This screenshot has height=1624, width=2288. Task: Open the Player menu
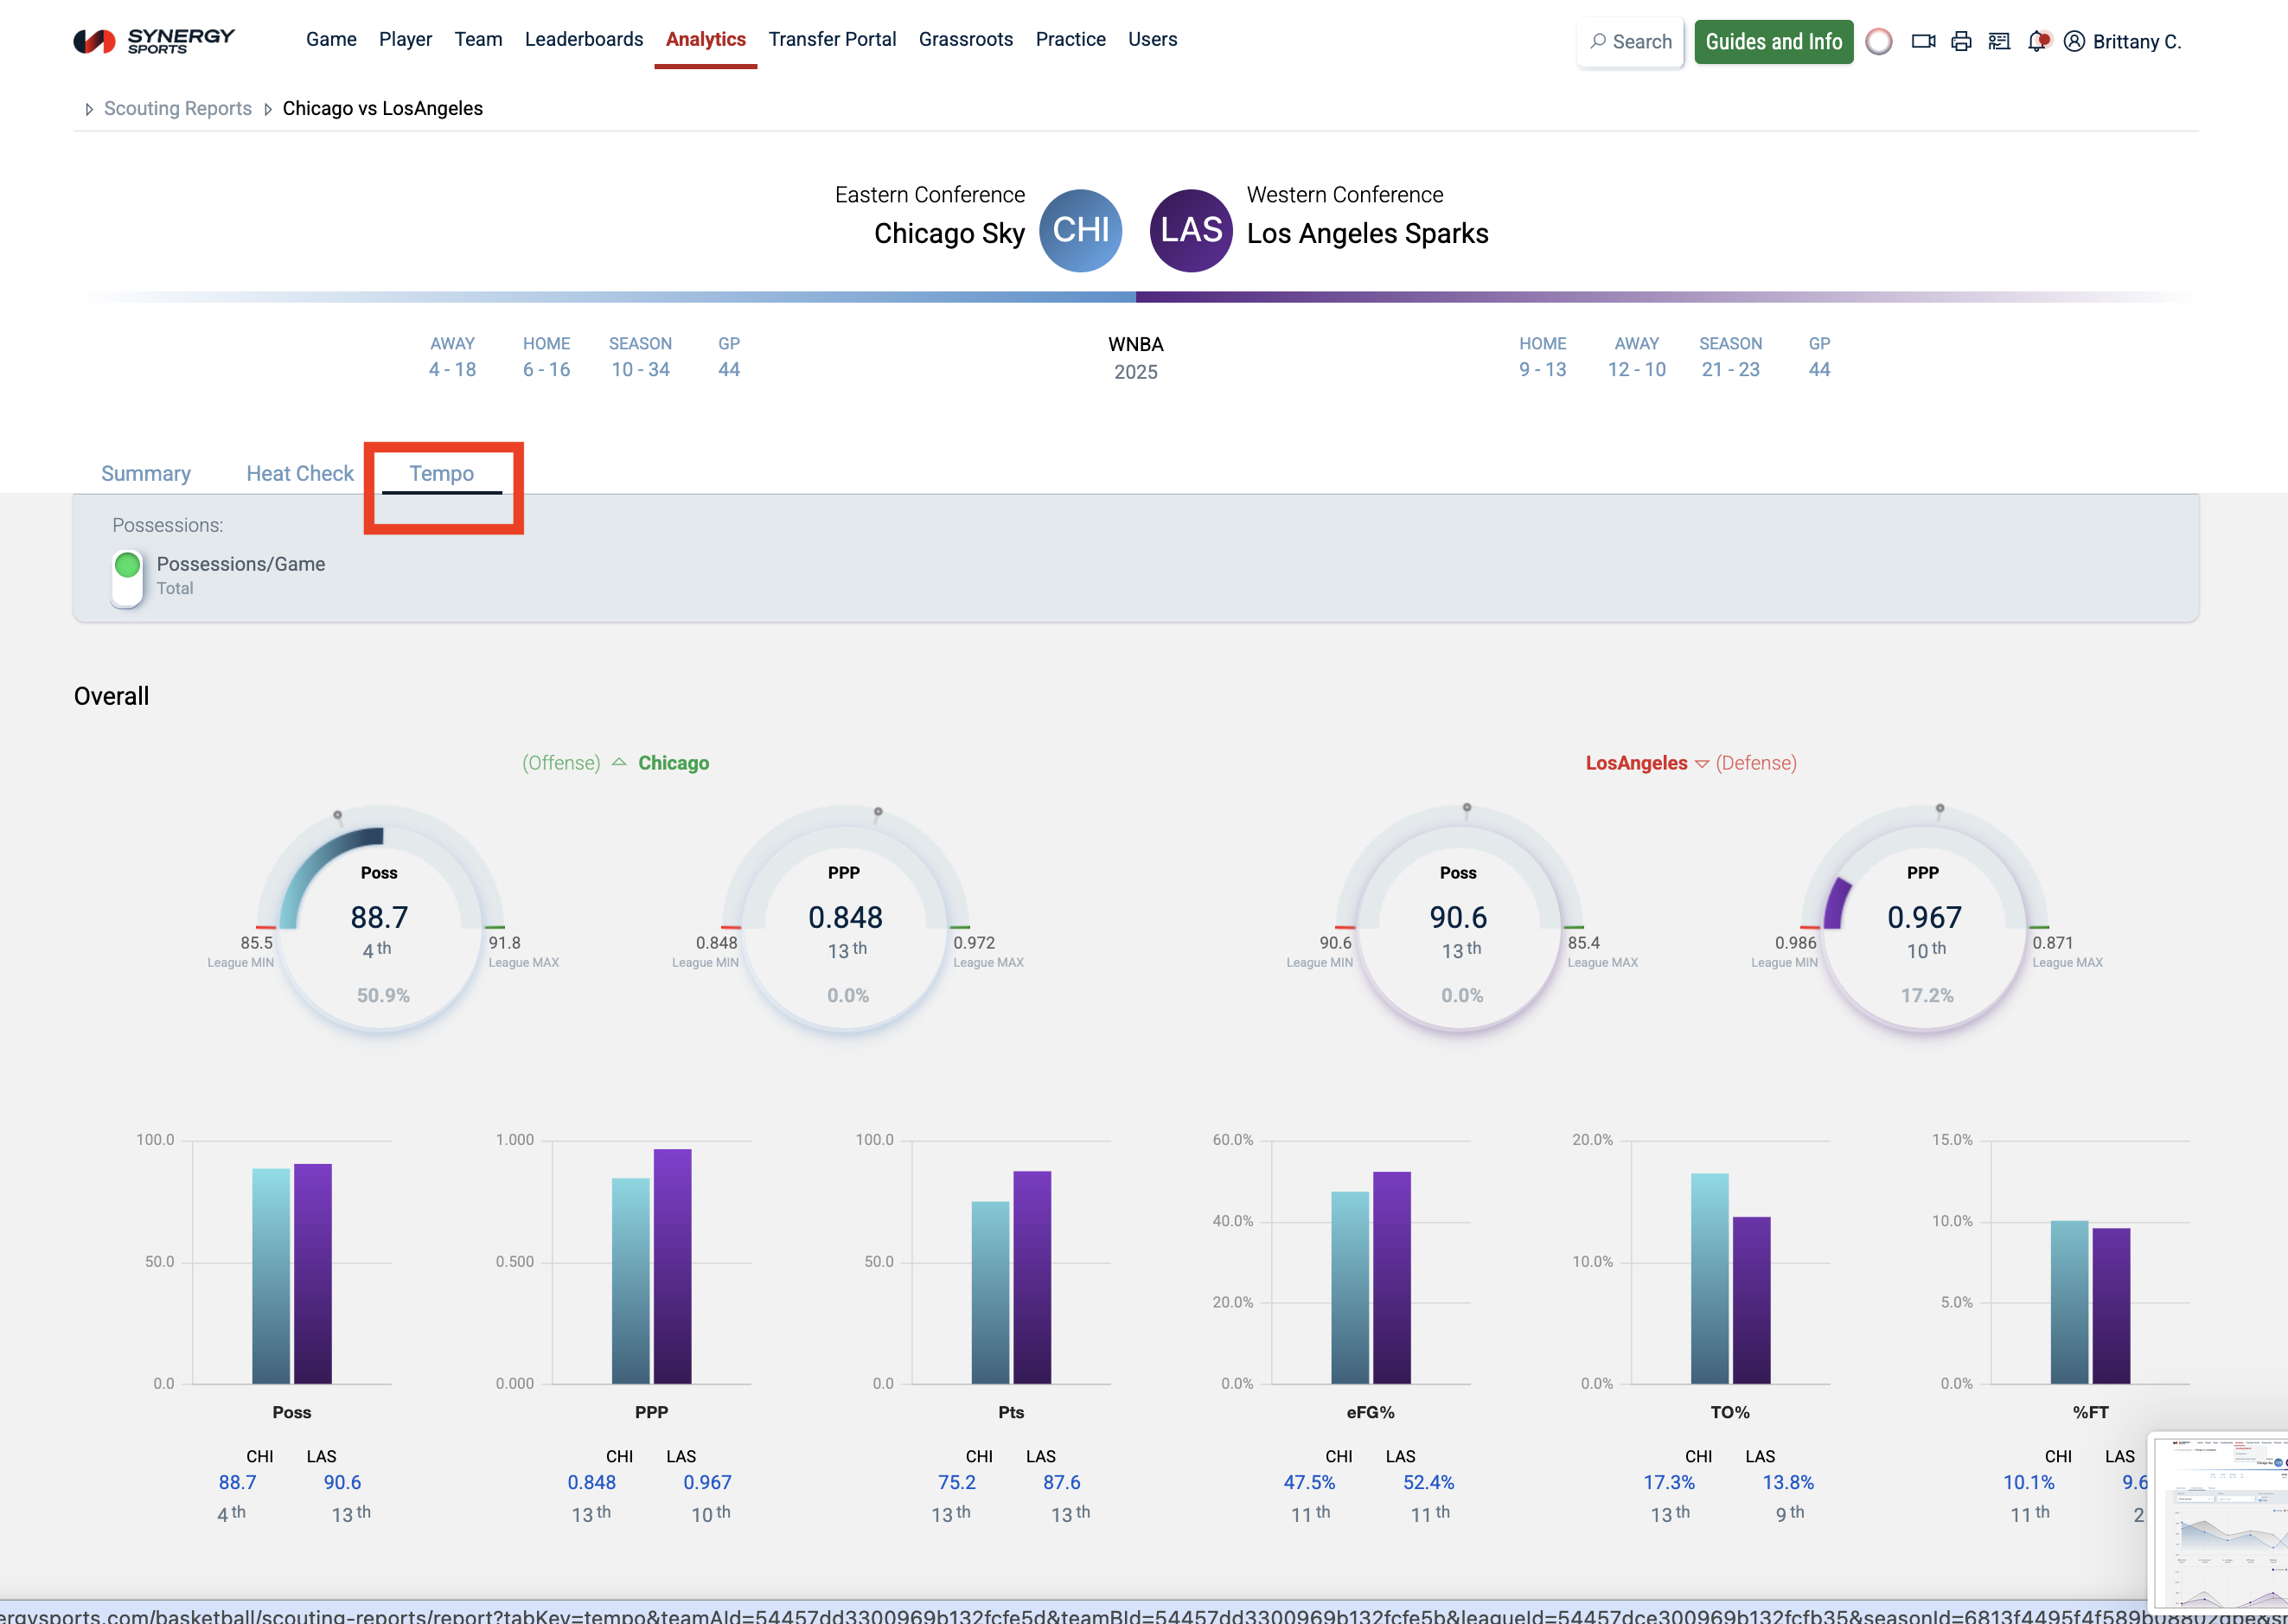[405, 39]
